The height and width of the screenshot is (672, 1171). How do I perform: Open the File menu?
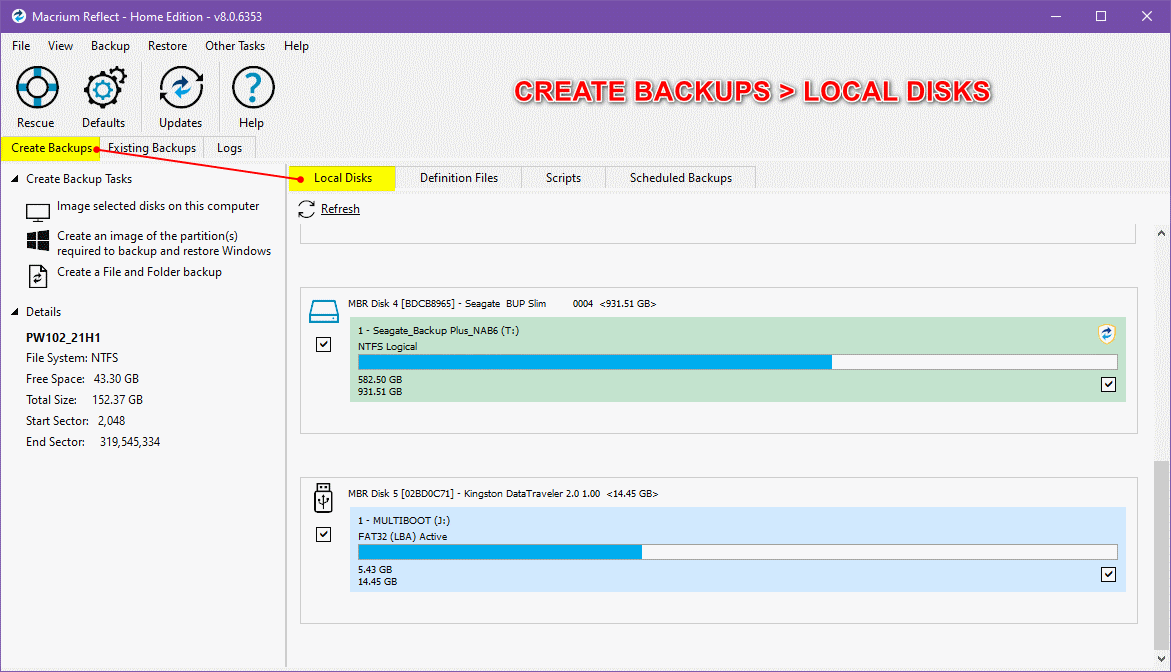click(x=21, y=46)
